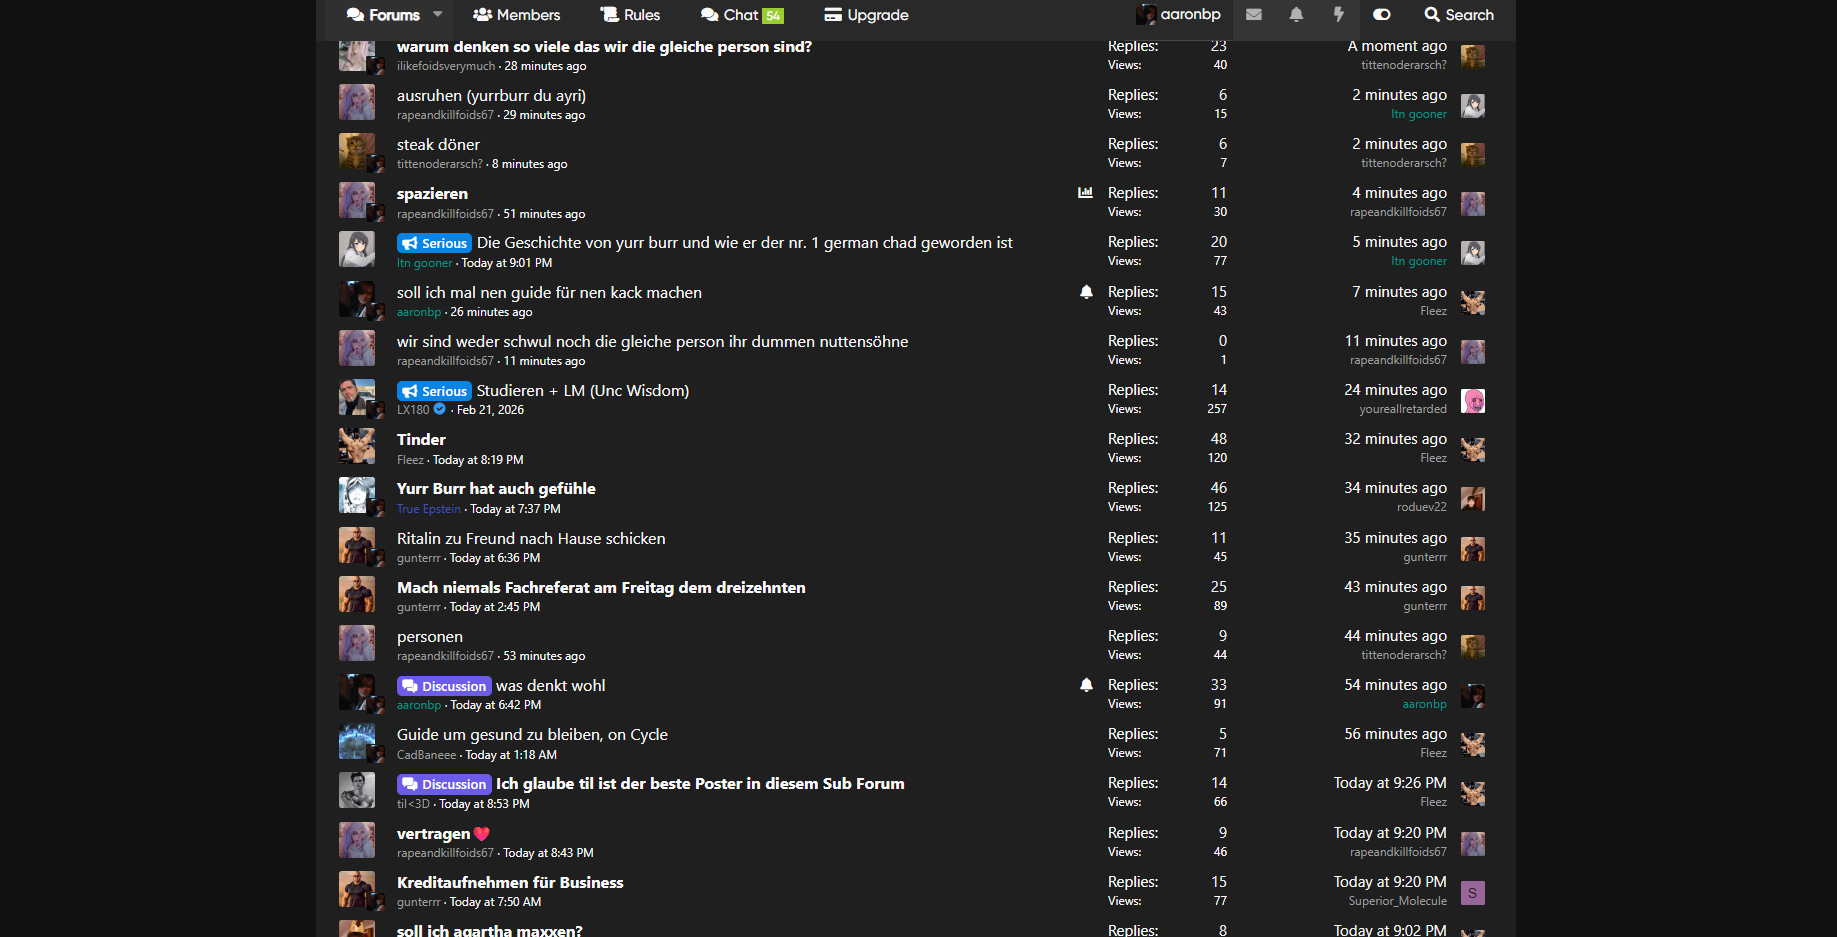Open the "steak döner" thread
Screen dimensions: 1837x937
438,145
